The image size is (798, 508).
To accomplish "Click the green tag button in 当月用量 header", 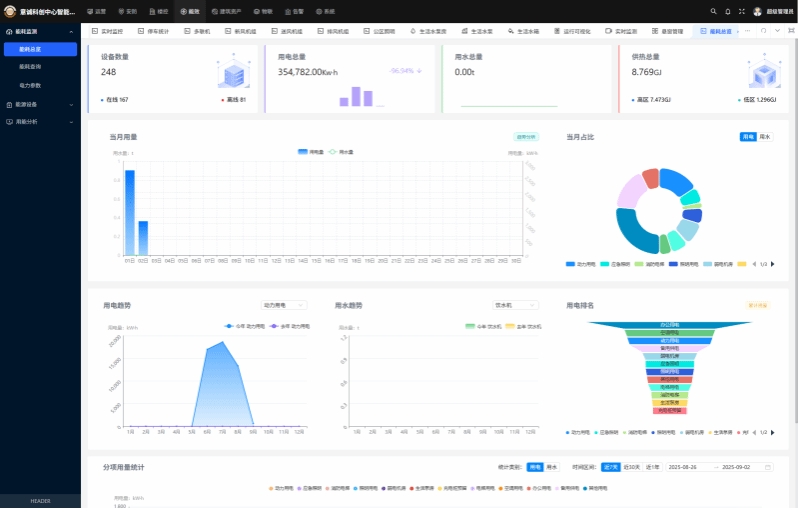I will tap(526, 136).
